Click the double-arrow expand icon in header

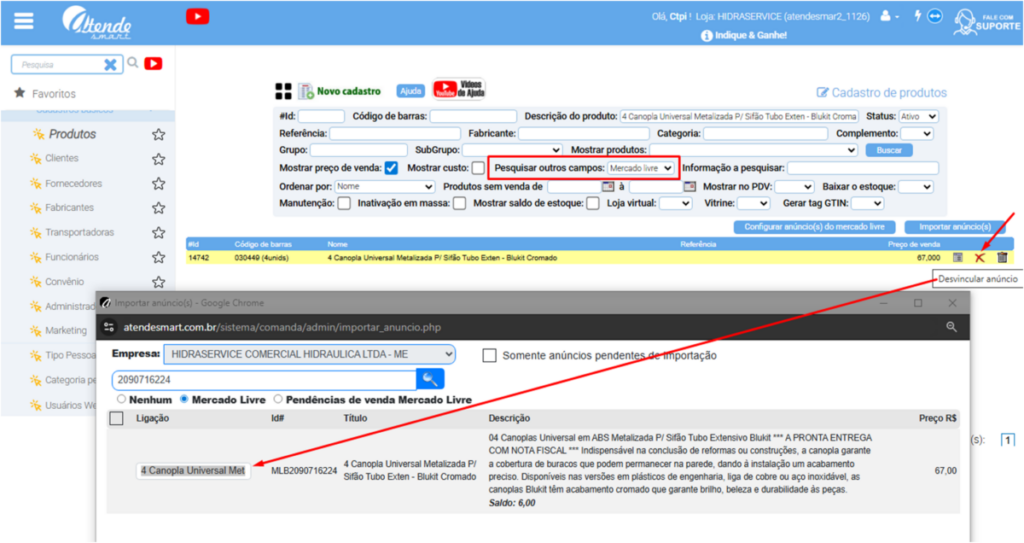(935, 16)
